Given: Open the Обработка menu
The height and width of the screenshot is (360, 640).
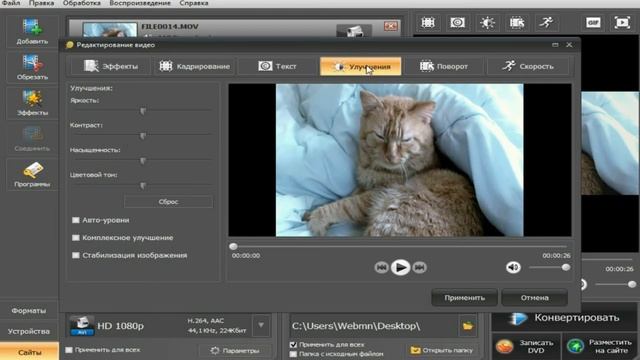Looking at the screenshot, I should pos(82,3).
